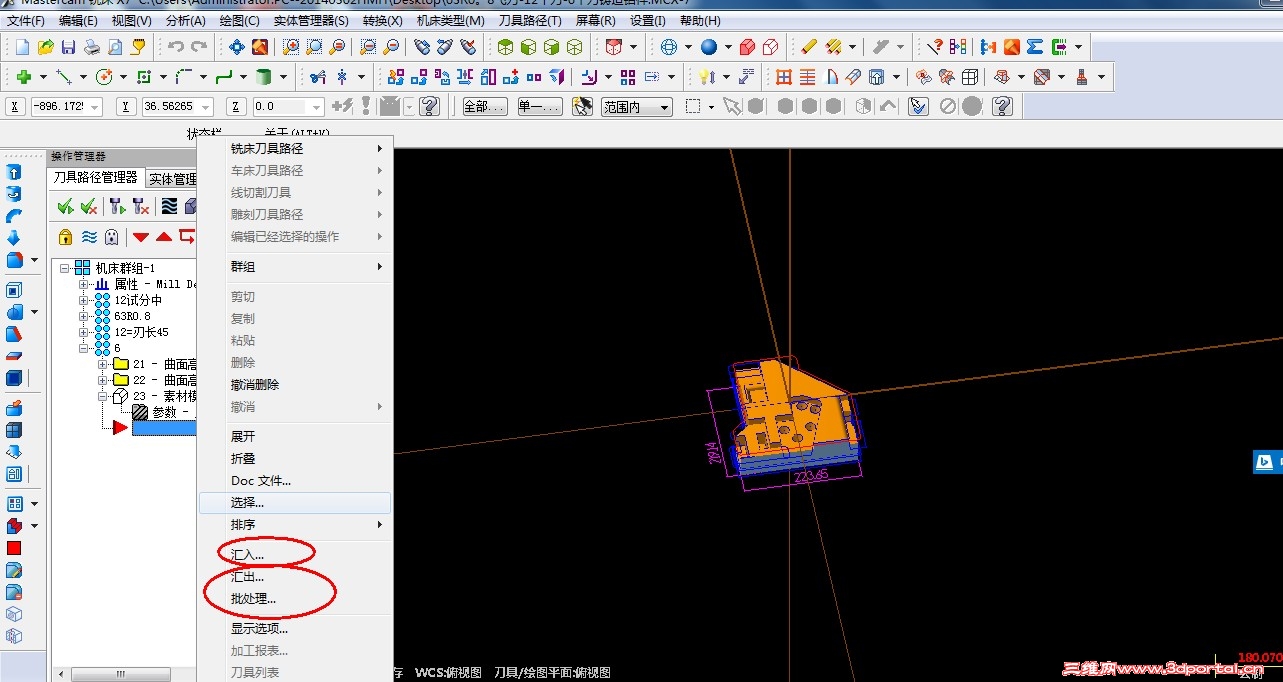
Task: Click the repaint screen icon
Action: pyautogui.click(x=260, y=46)
